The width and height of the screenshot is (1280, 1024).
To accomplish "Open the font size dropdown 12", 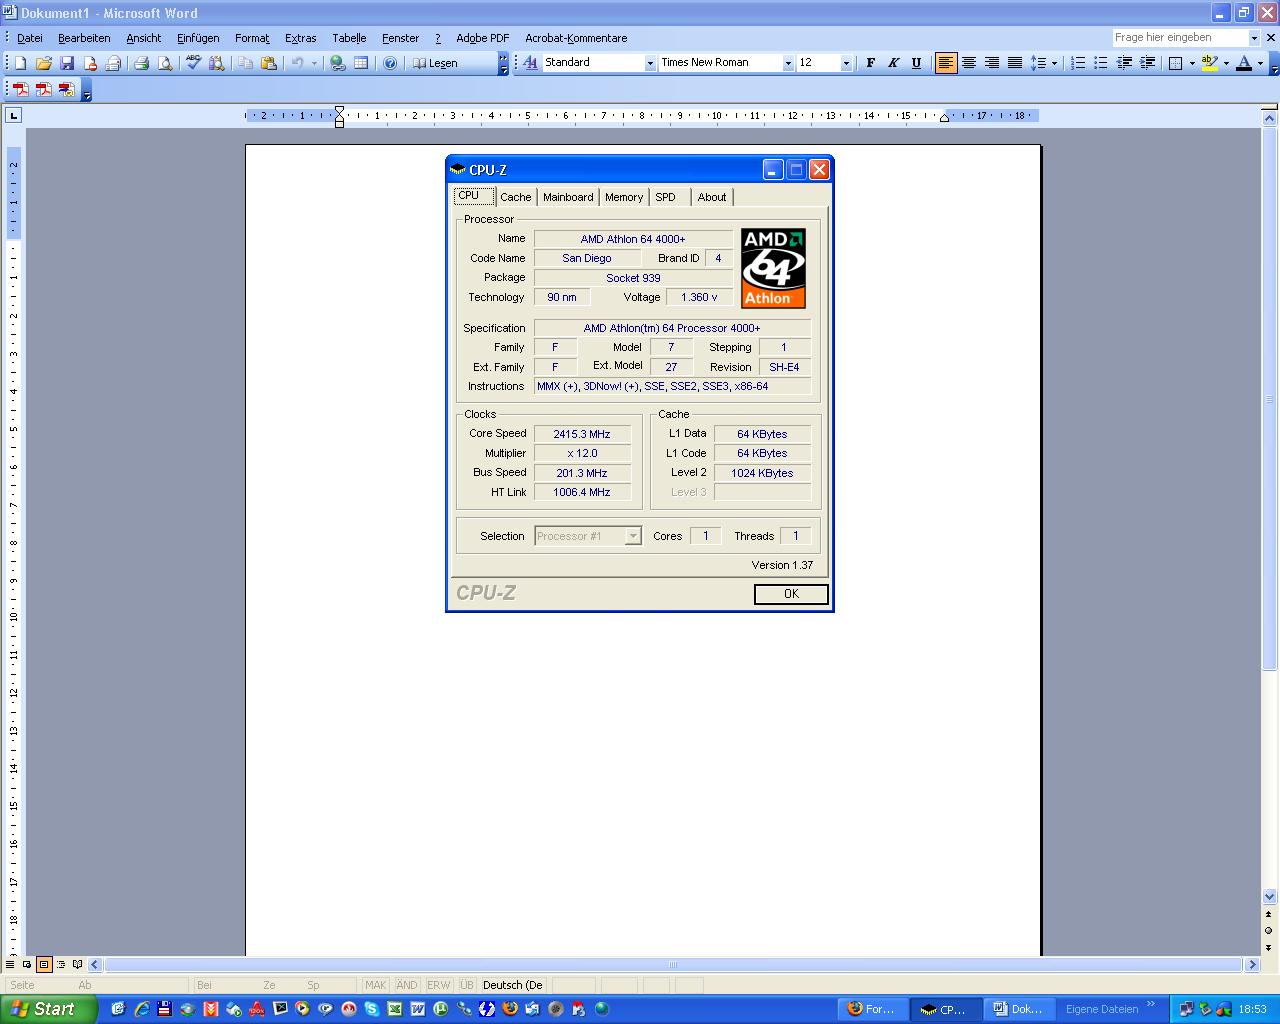I will tap(846, 63).
